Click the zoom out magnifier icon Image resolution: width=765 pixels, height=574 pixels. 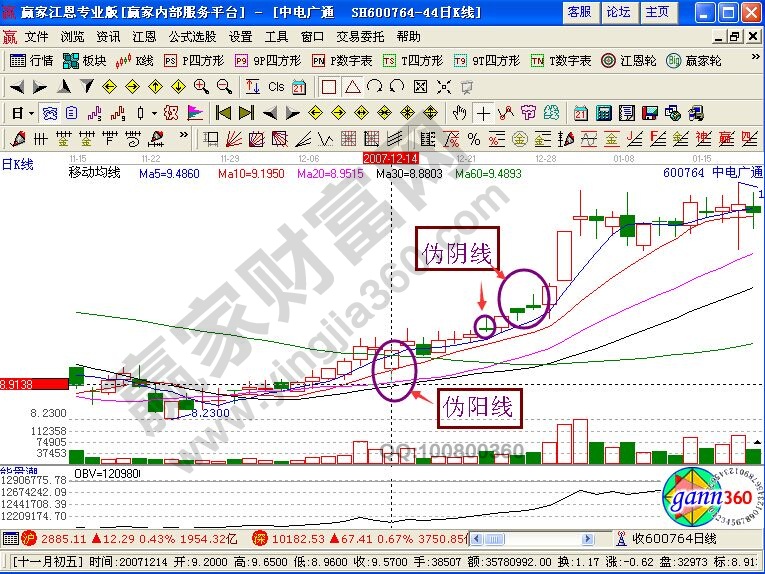pos(224,87)
